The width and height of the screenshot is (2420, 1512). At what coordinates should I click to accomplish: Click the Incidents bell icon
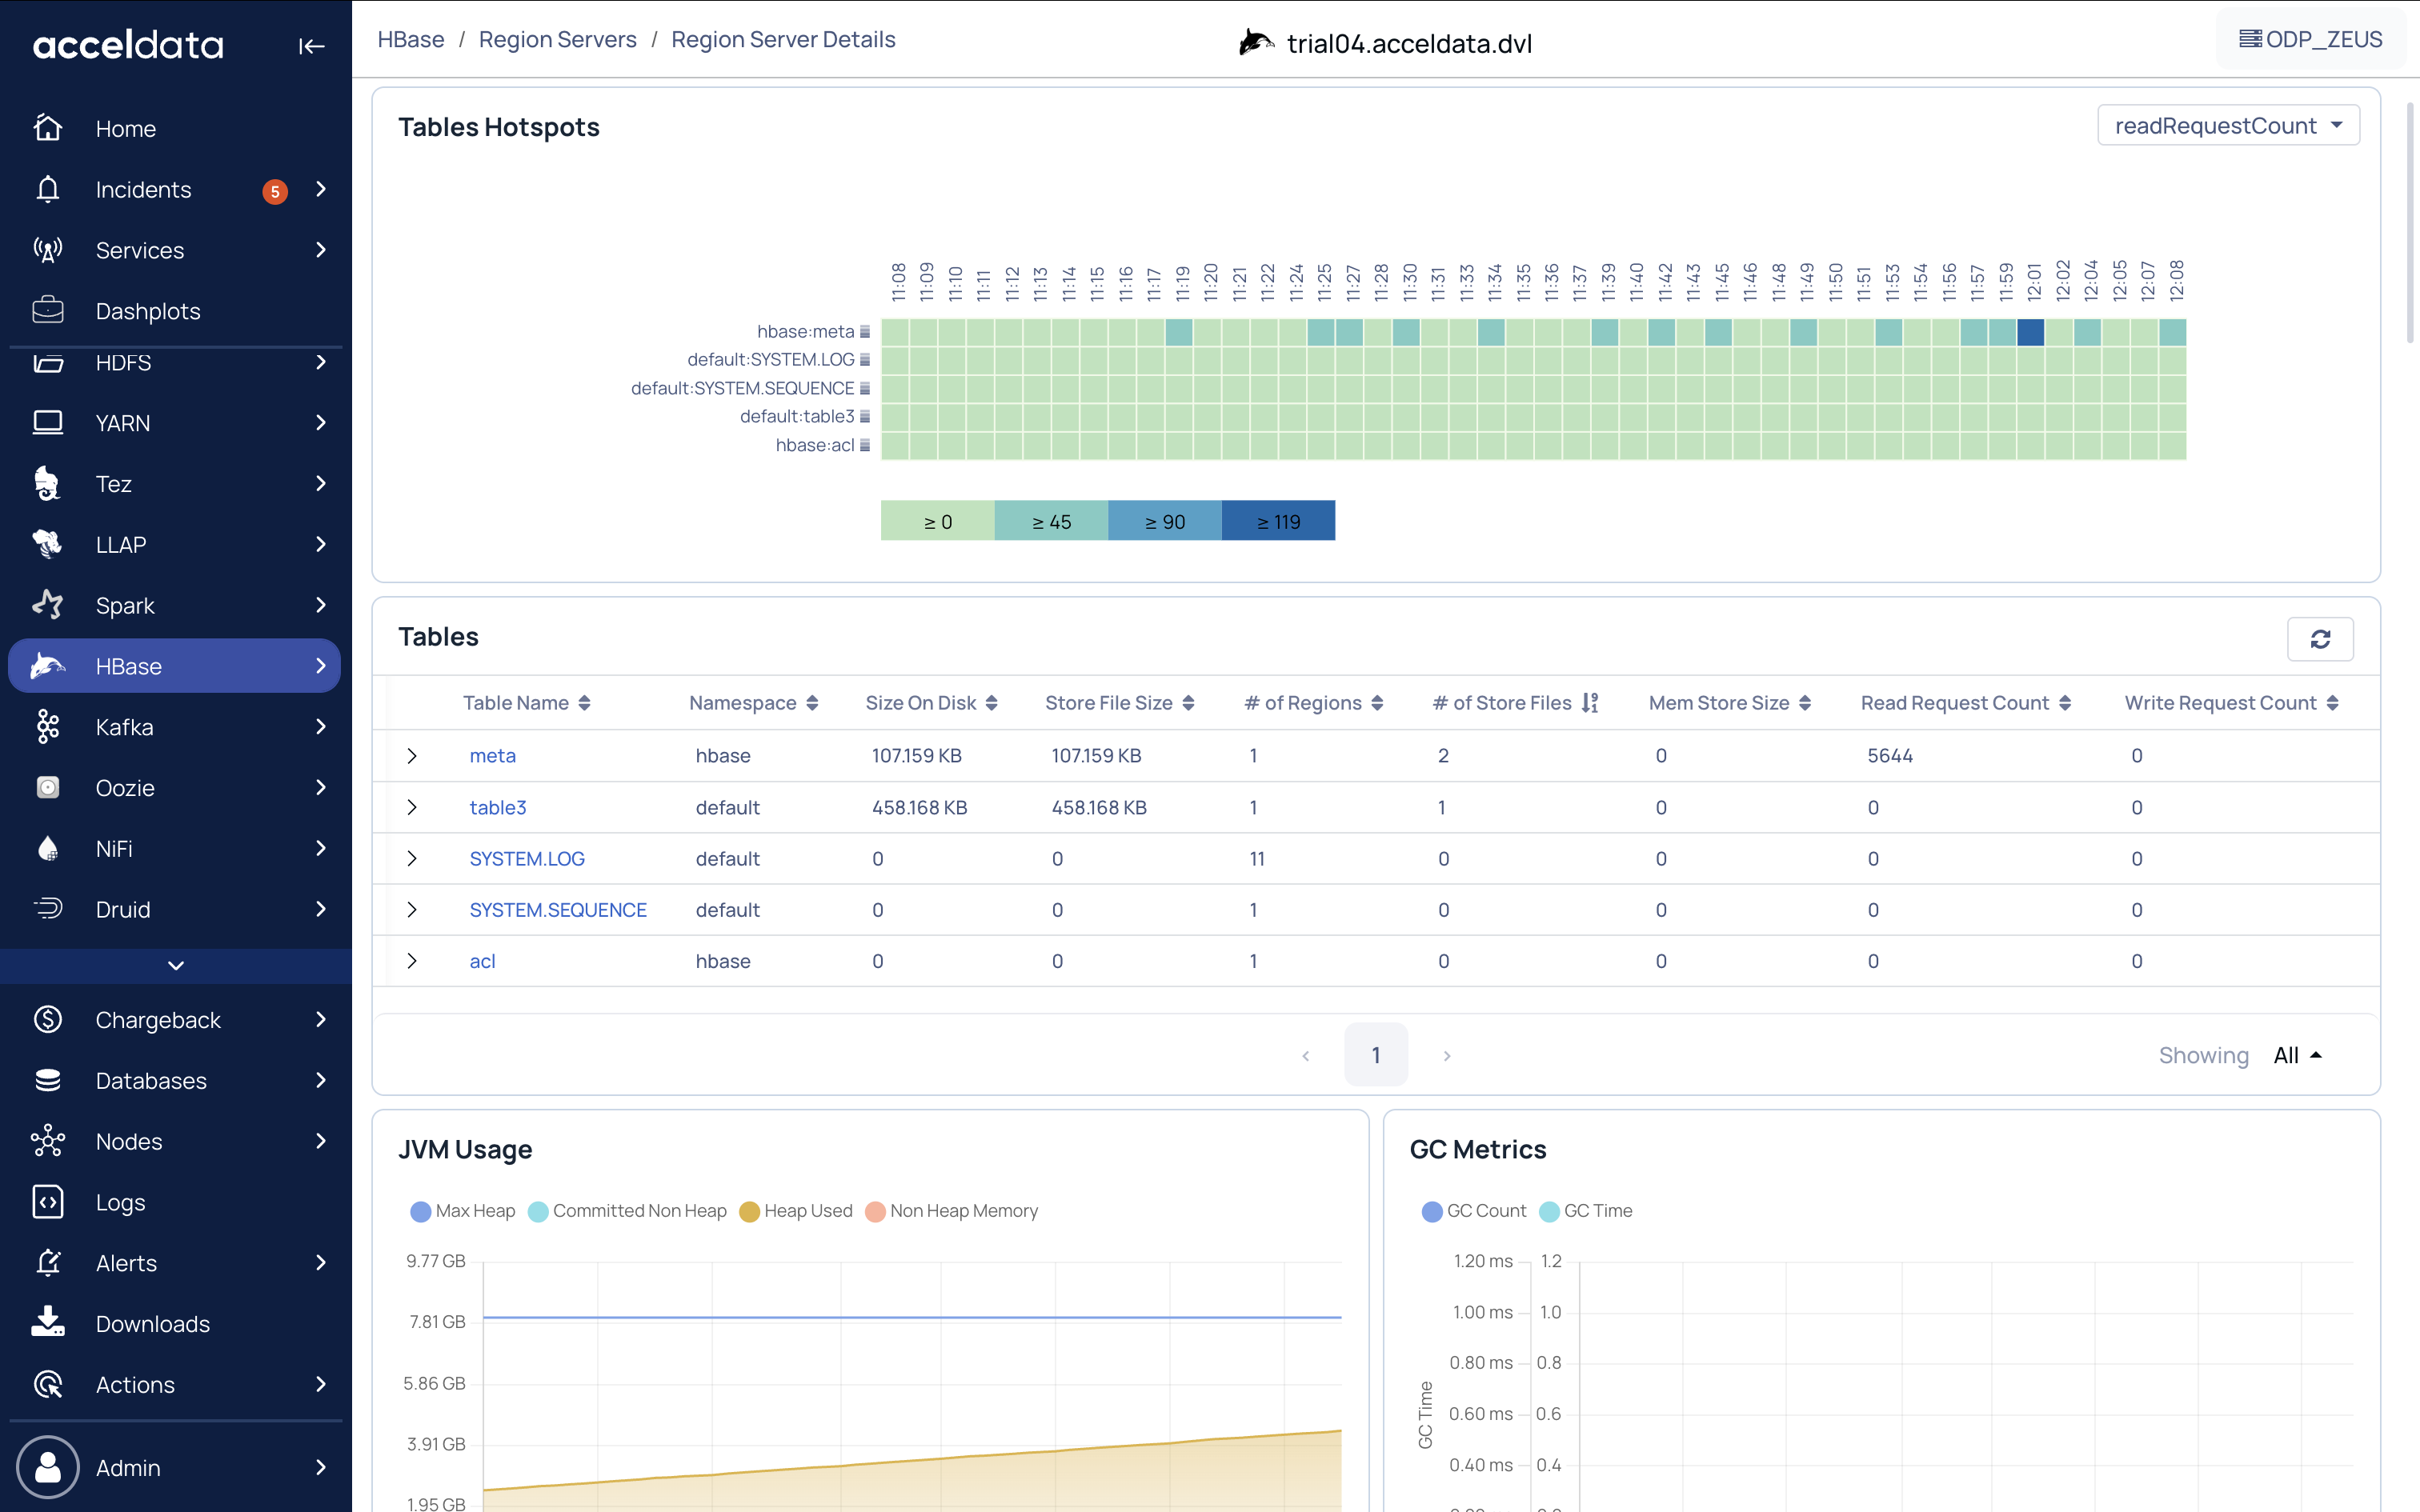click(48, 189)
